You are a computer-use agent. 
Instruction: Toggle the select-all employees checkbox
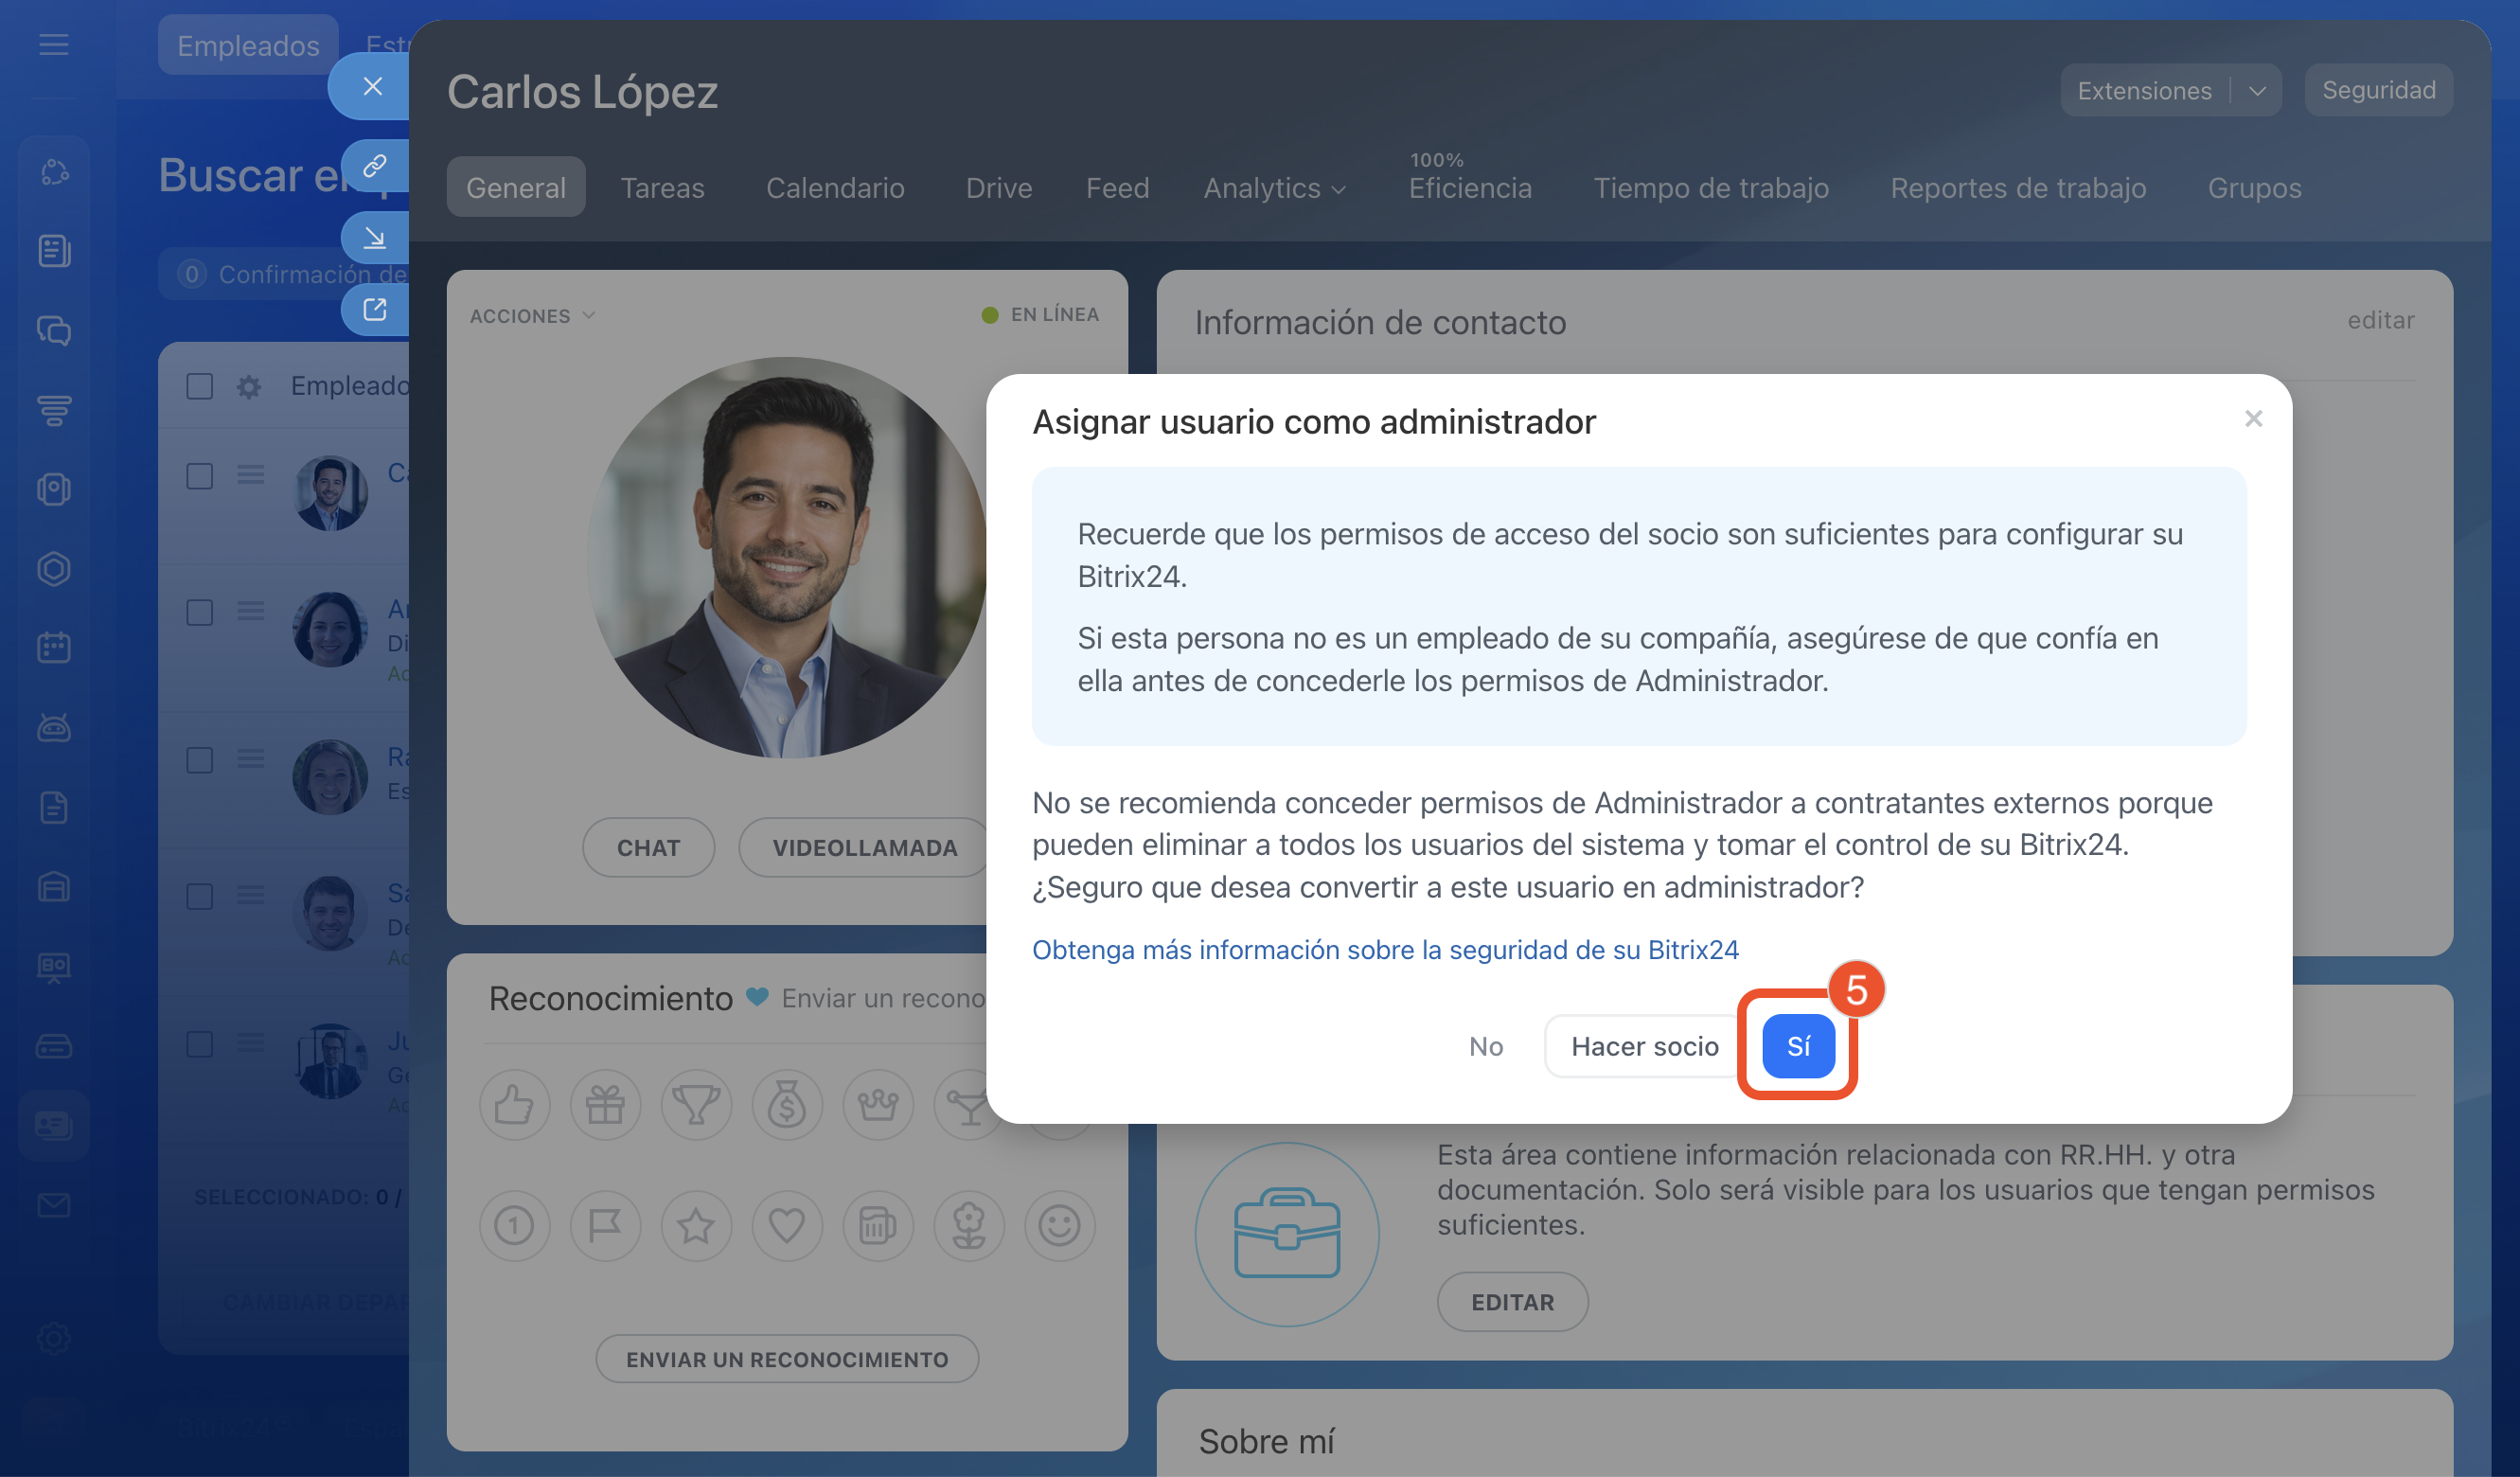[x=200, y=386]
